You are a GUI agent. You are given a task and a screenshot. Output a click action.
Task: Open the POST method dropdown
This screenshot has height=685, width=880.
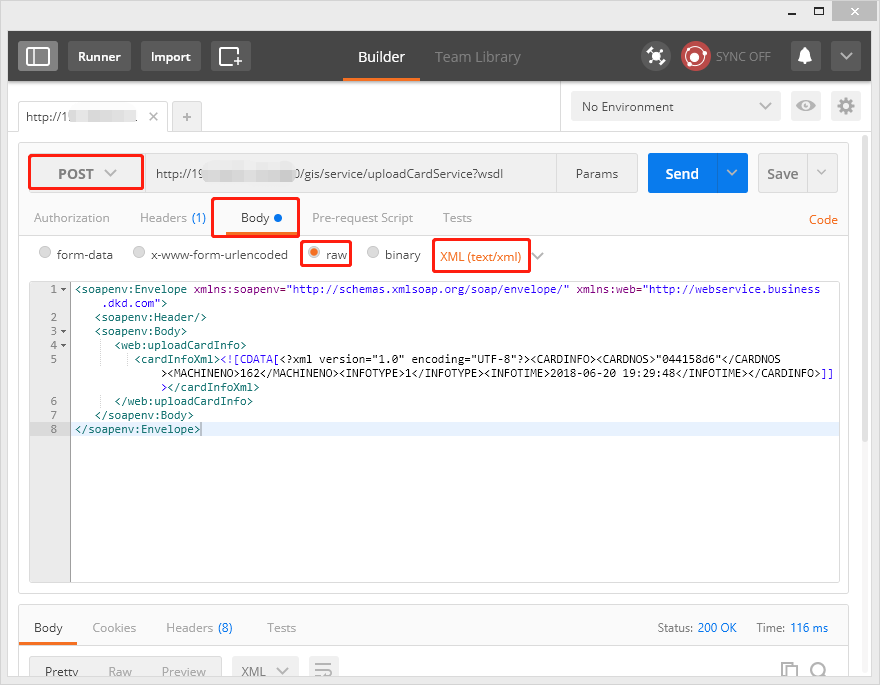click(86, 173)
